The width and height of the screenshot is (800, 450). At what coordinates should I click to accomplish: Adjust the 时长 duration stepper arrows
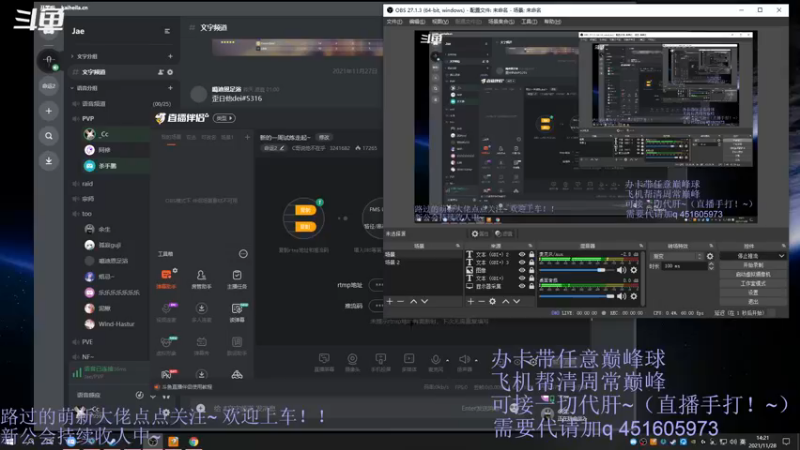point(711,266)
